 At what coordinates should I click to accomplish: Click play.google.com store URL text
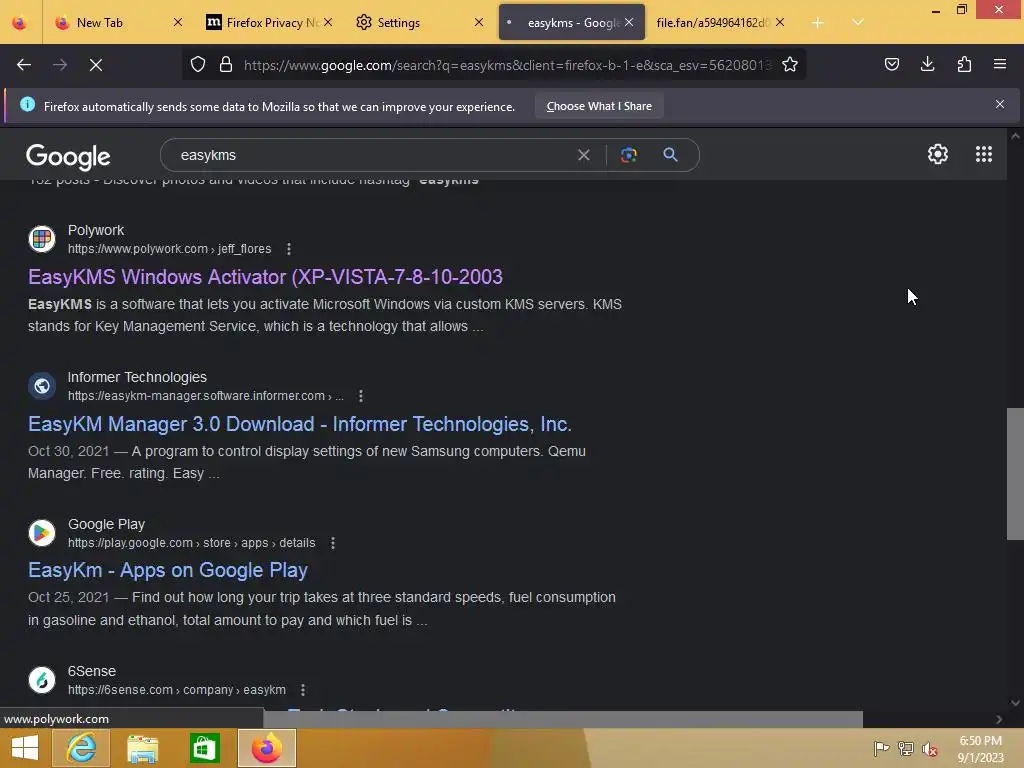click(x=191, y=543)
